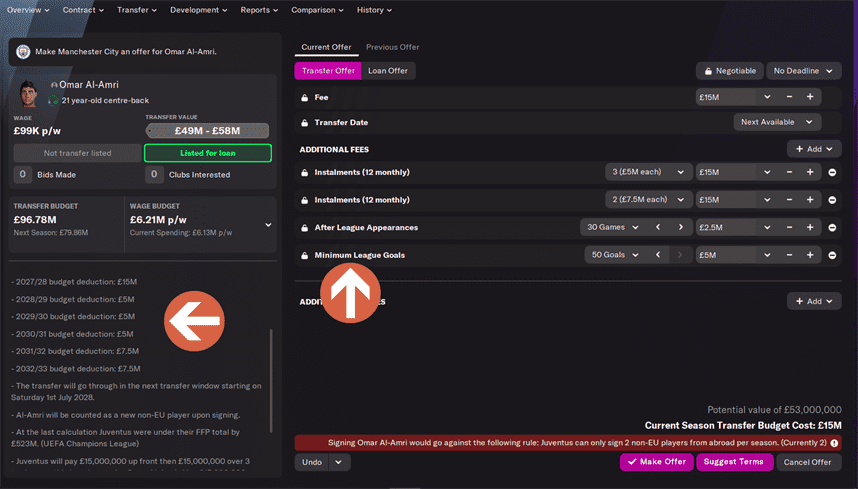Open the Comparison menu

point(317,10)
